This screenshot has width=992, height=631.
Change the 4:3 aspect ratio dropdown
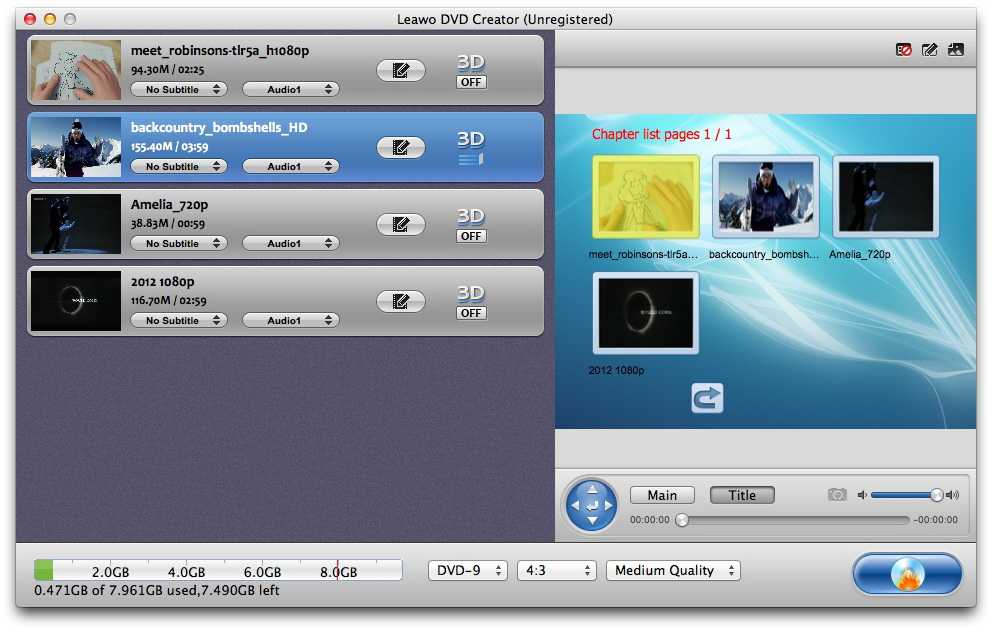point(557,571)
